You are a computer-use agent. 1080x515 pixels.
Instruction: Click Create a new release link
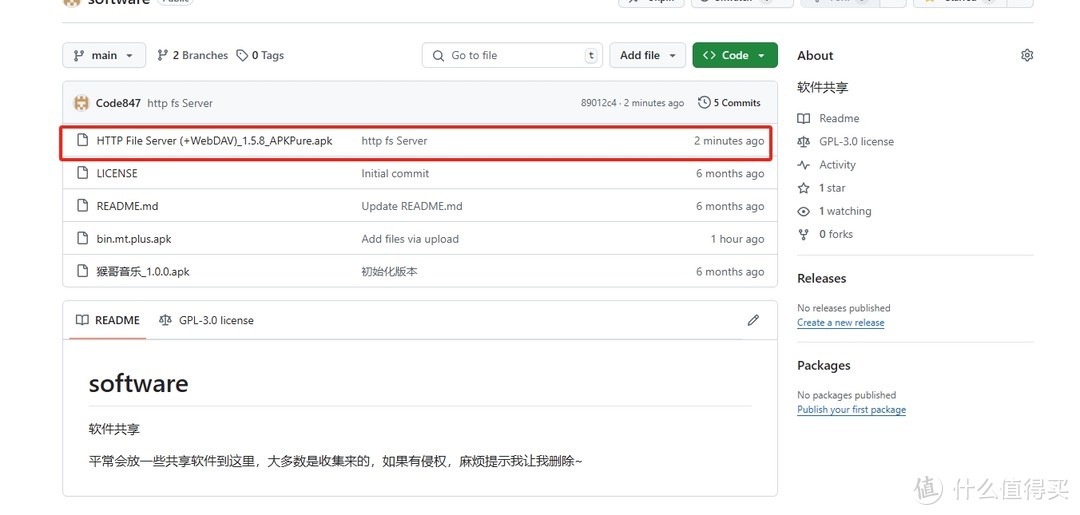840,322
